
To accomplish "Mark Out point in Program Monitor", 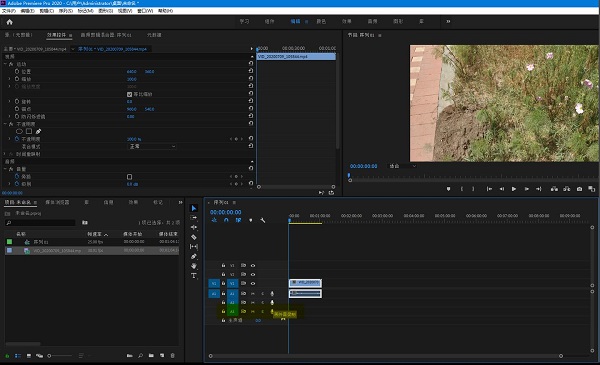I will point(473,189).
